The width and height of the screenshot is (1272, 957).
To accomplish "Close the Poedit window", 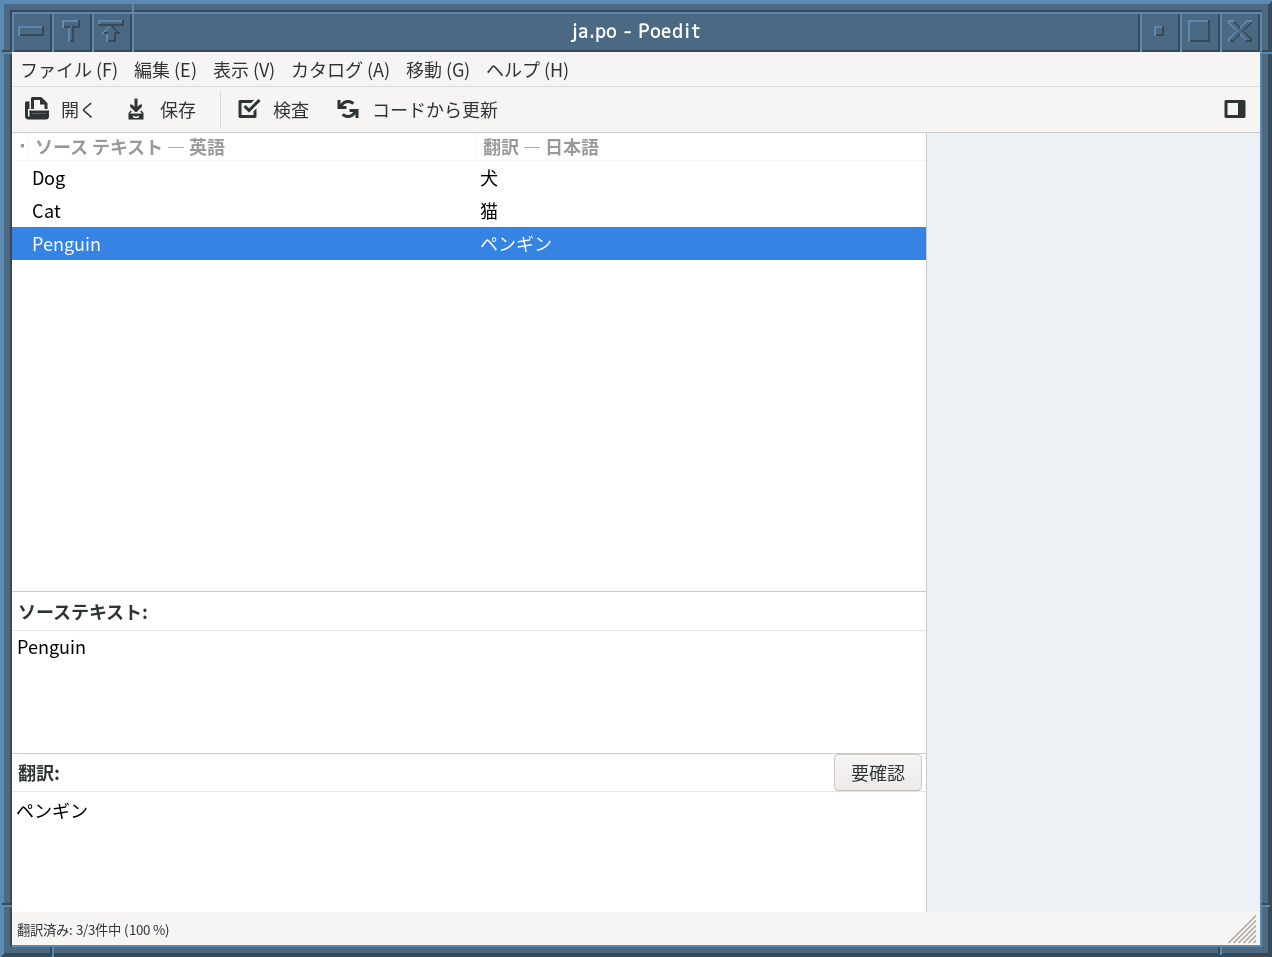I will pos(1240,31).
